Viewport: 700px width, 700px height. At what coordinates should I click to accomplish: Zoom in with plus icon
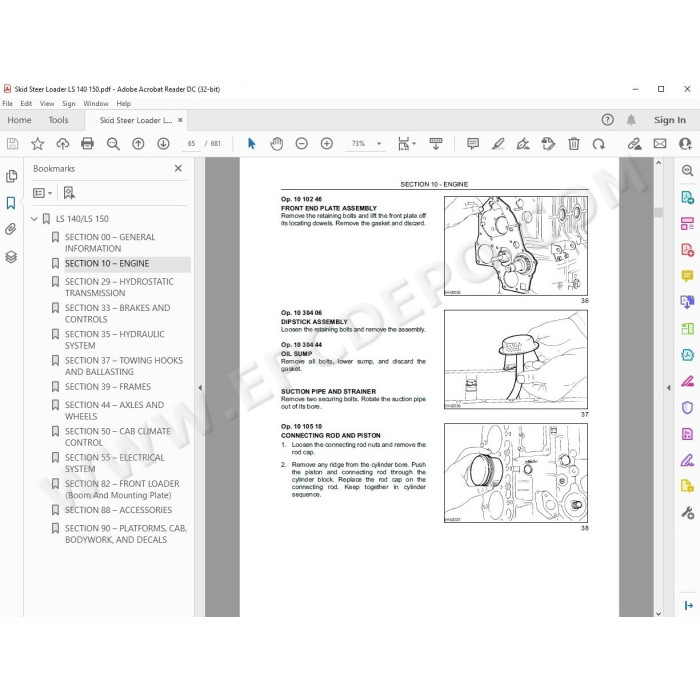(327, 143)
